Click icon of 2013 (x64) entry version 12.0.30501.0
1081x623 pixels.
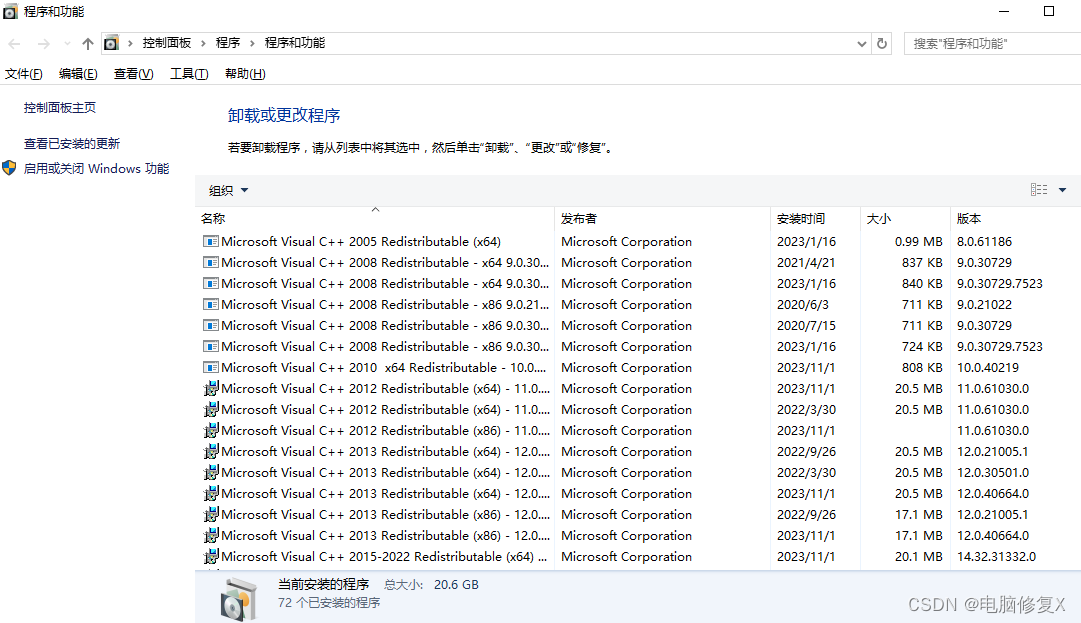(211, 473)
